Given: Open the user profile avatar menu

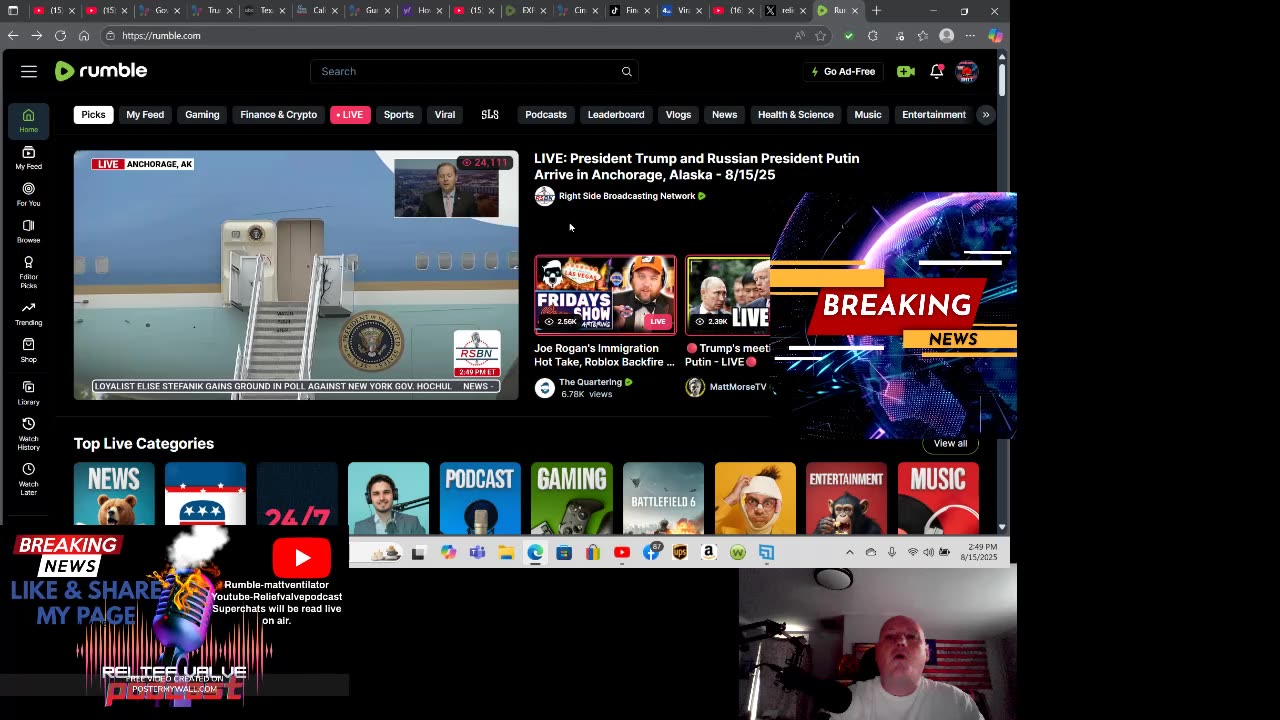Looking at the screenshot, I should pyautogui.click(x=967, y=71).
